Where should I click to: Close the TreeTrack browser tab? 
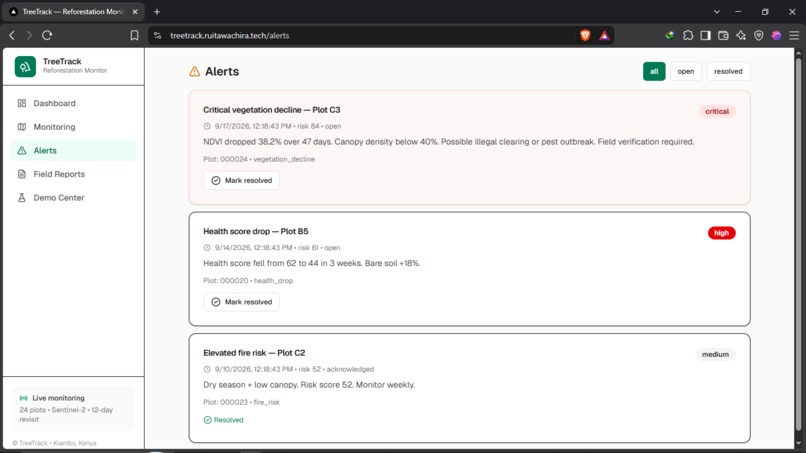click(135, 11)
